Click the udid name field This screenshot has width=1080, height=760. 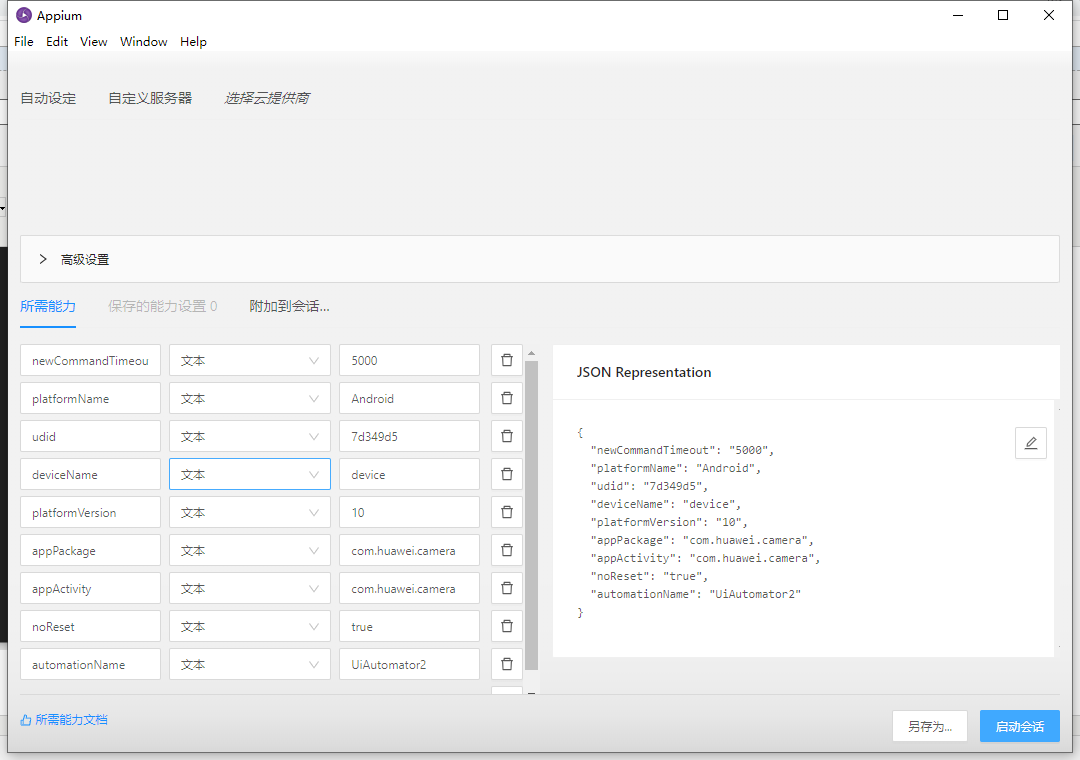click(90, 436)
